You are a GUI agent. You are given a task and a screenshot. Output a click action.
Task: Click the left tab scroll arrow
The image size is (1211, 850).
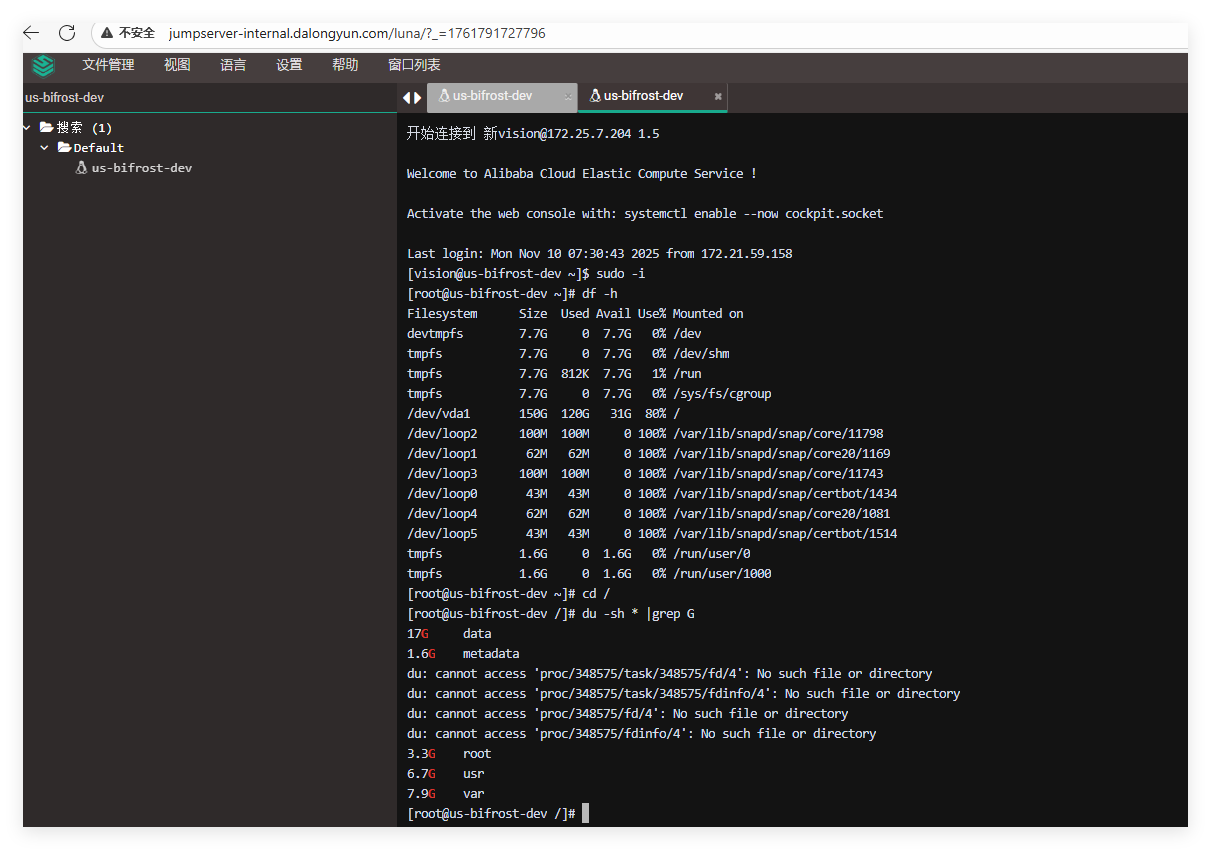(x=406, y=97)
